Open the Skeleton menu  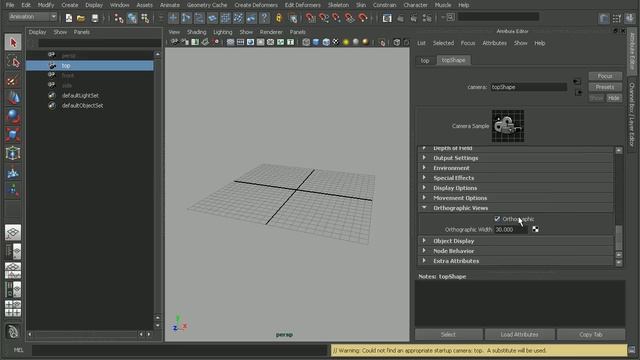click(x=338, y=5)
